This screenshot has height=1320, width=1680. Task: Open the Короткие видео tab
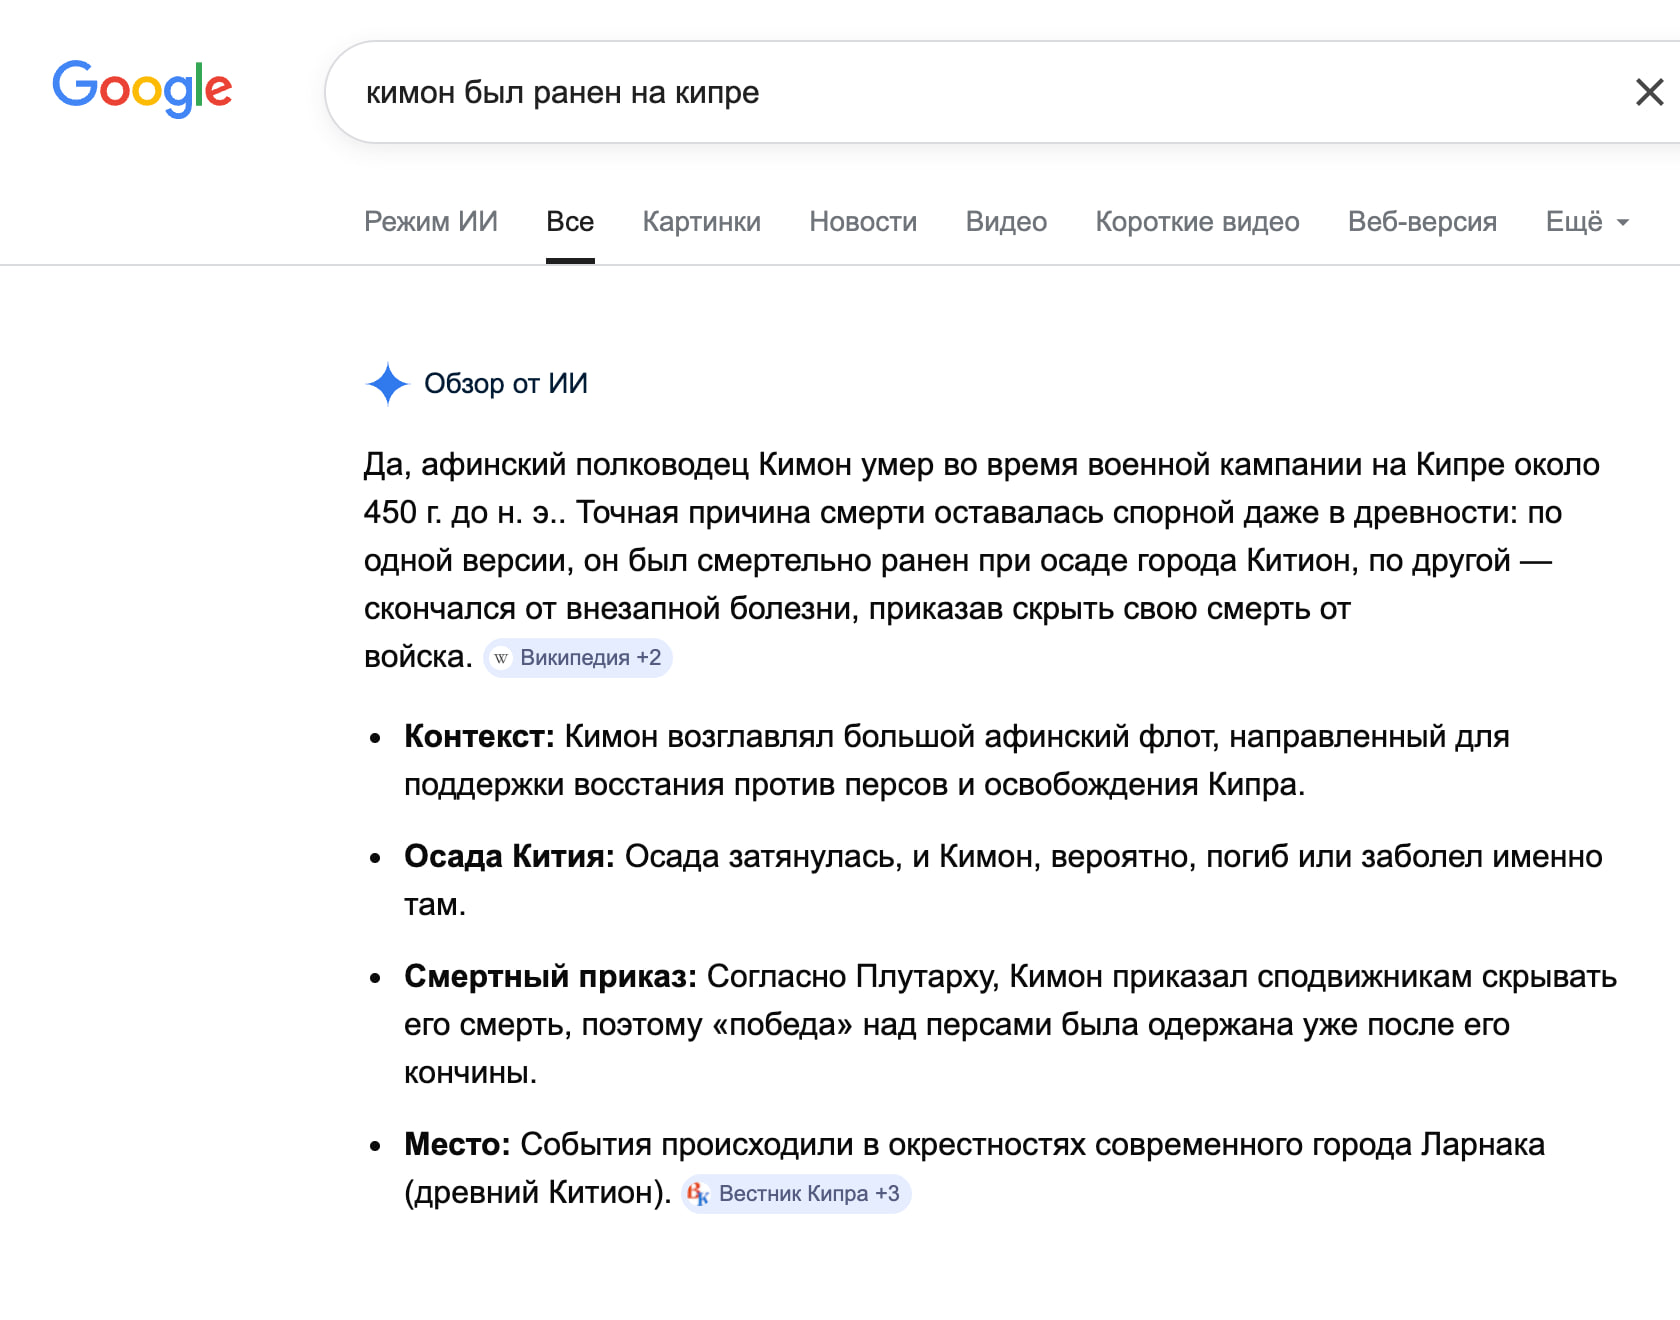[x=1197, y=222]
